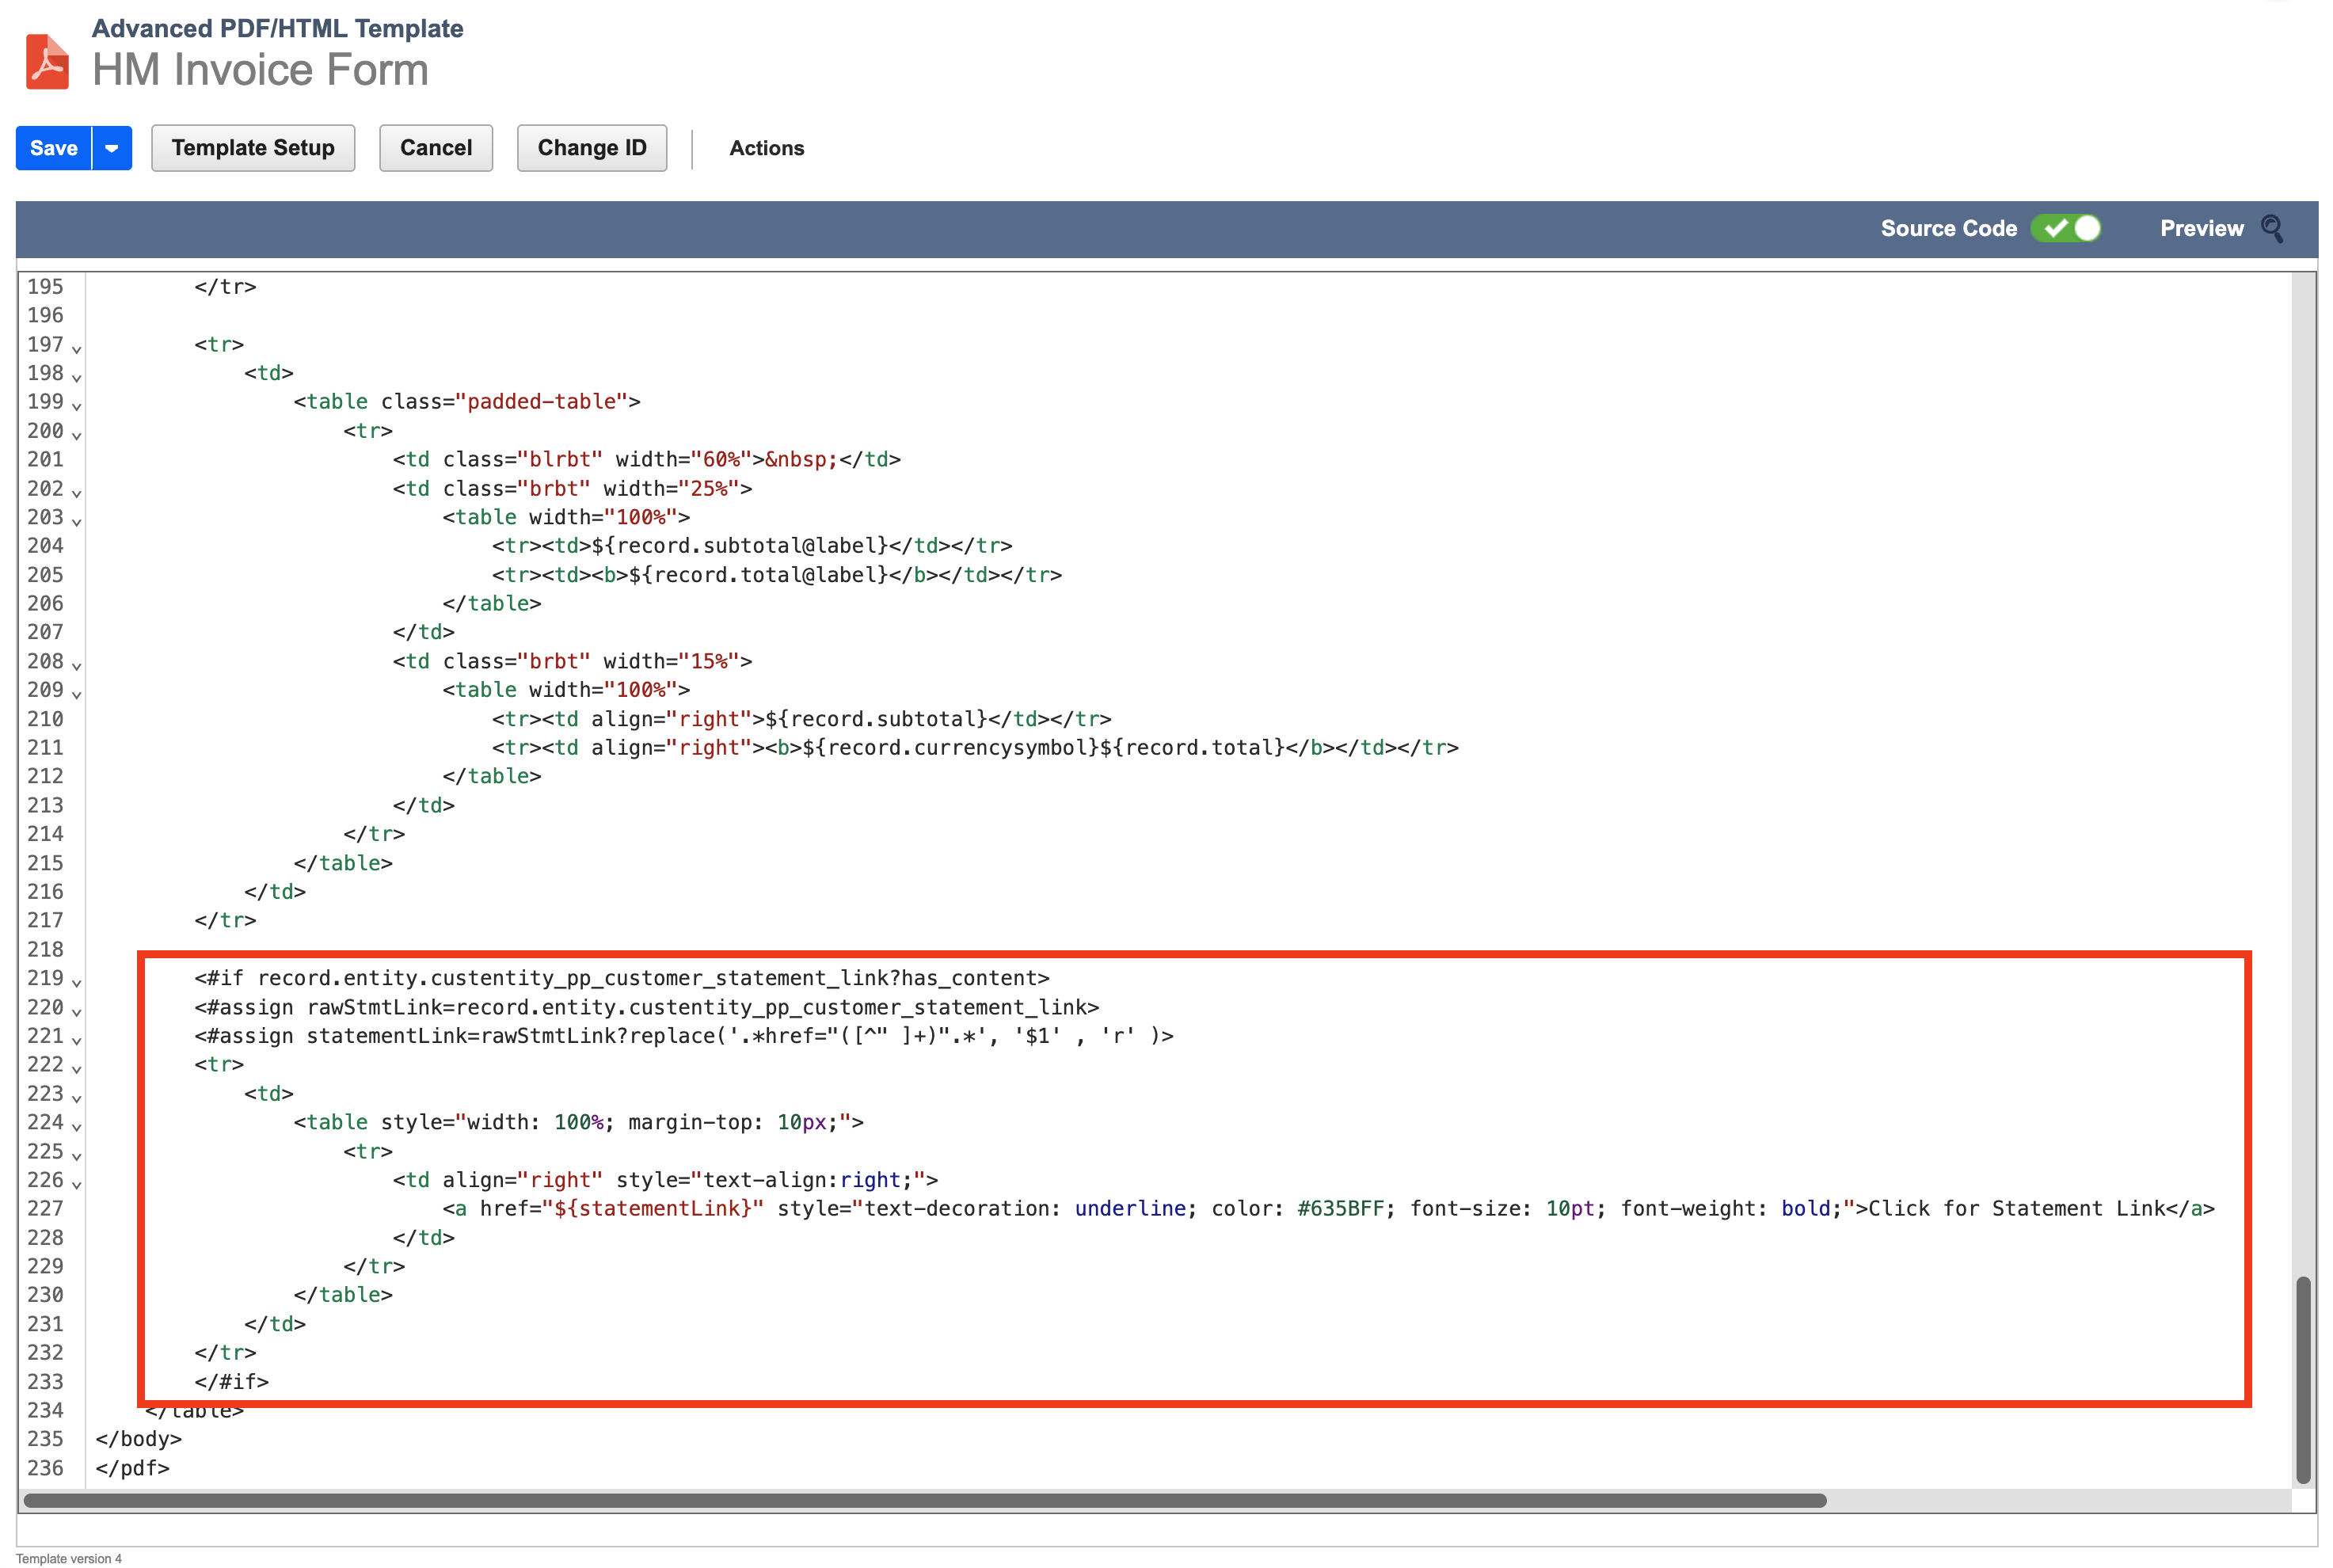Image resolution: width=2333 pixels, height=1568 pixels.
Task: Click the PDF template icon
Action: 47,61
